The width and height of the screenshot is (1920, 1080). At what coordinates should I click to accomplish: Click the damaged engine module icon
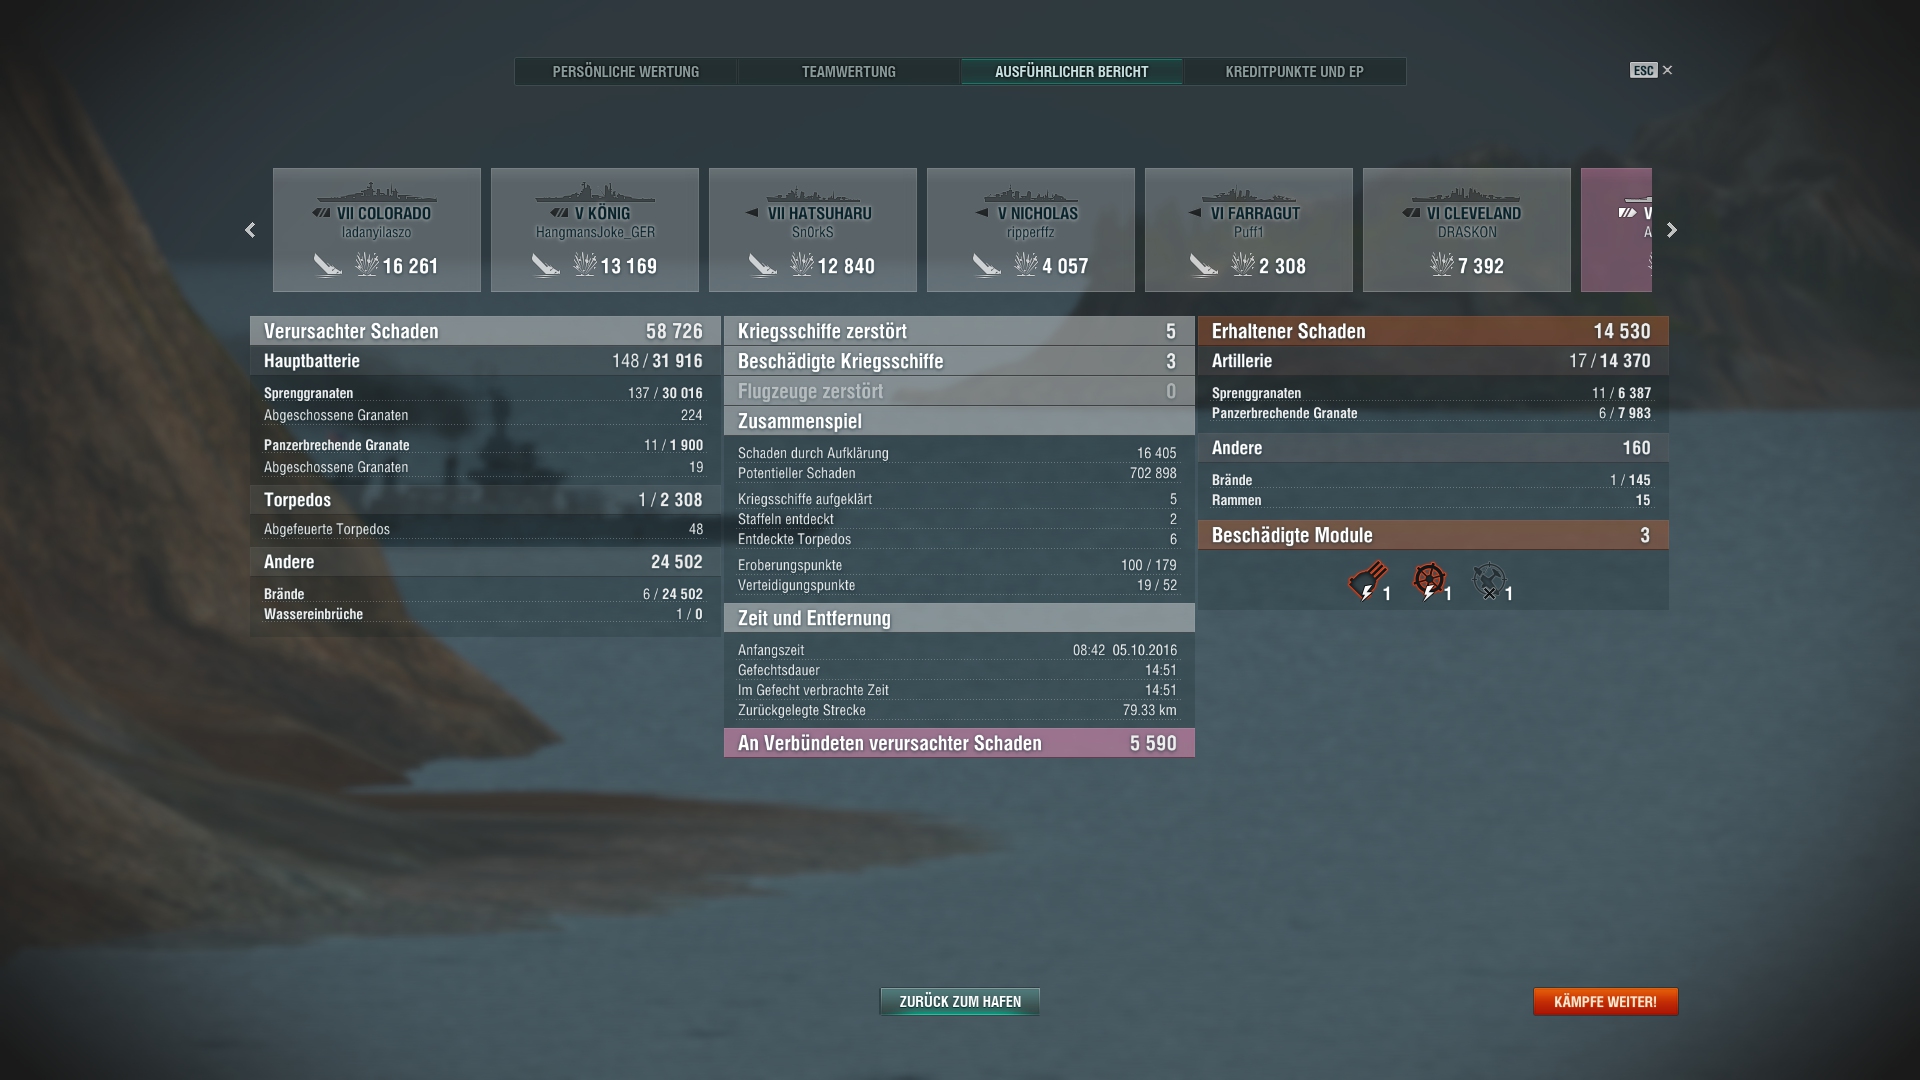pos(1367,581)
